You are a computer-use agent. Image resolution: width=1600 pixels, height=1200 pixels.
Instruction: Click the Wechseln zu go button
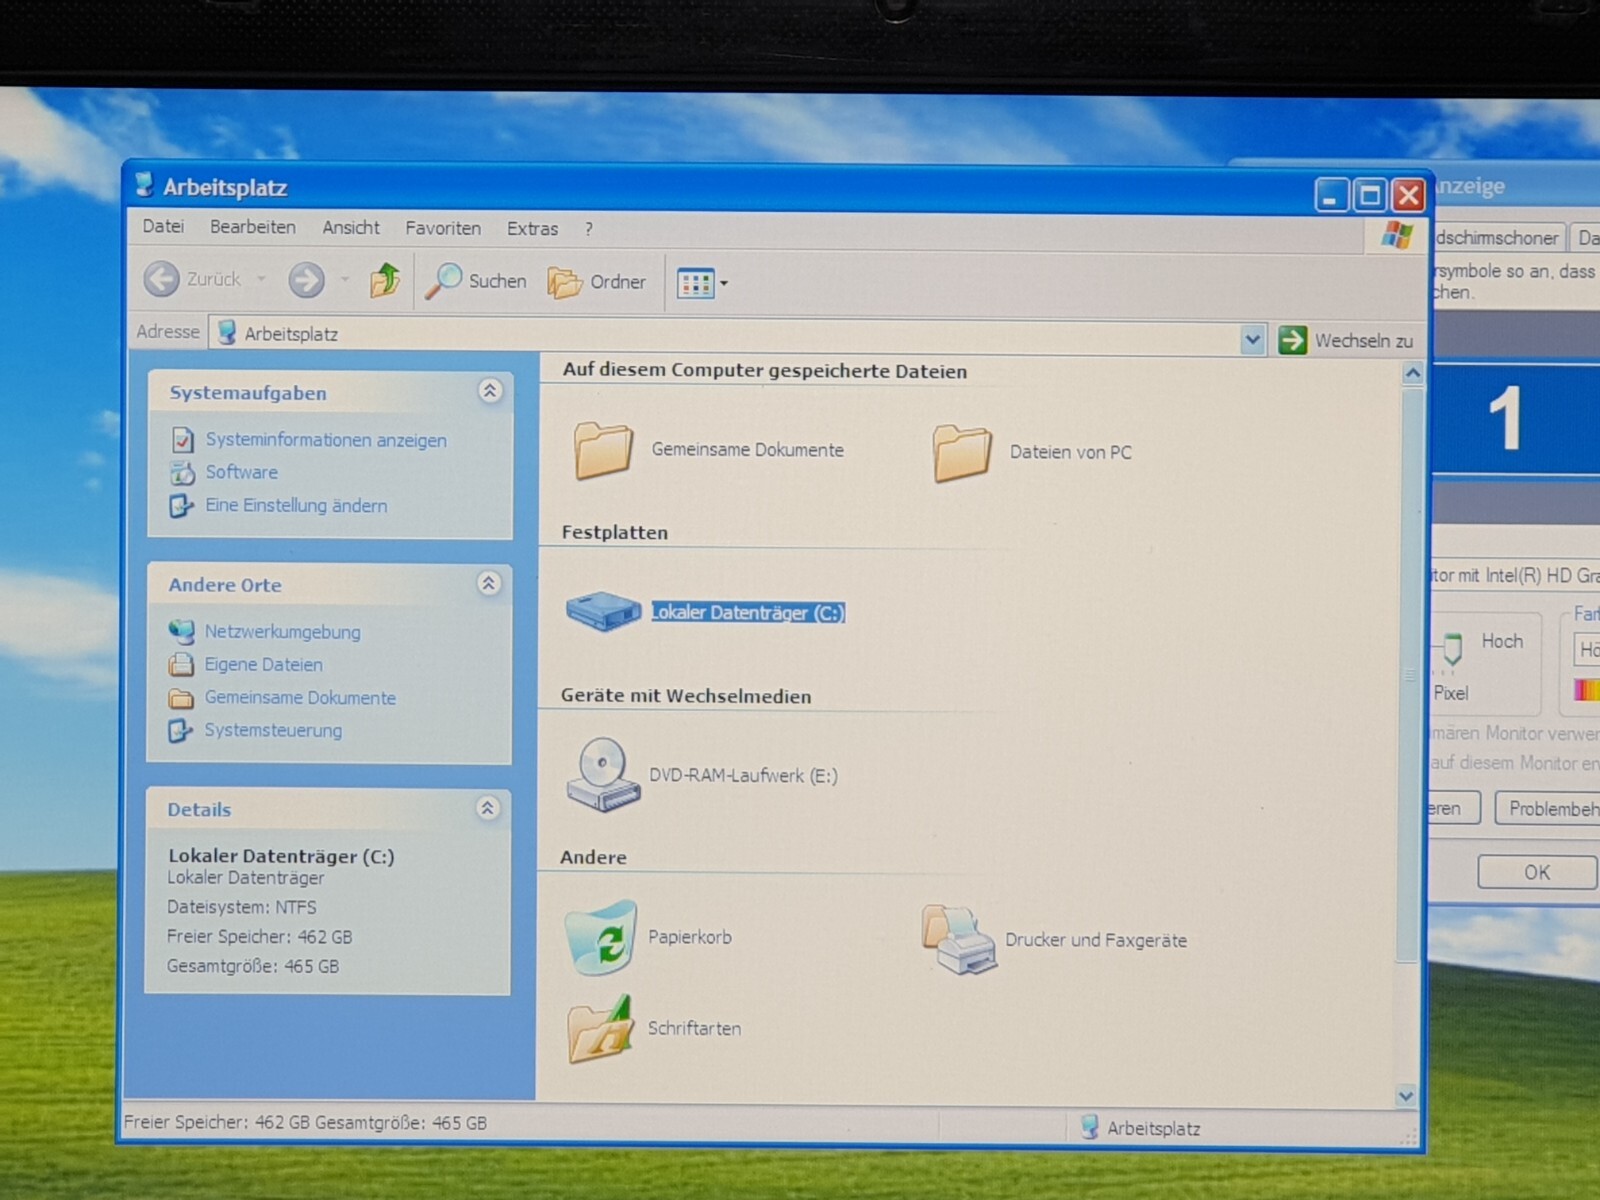(1346, 340)
